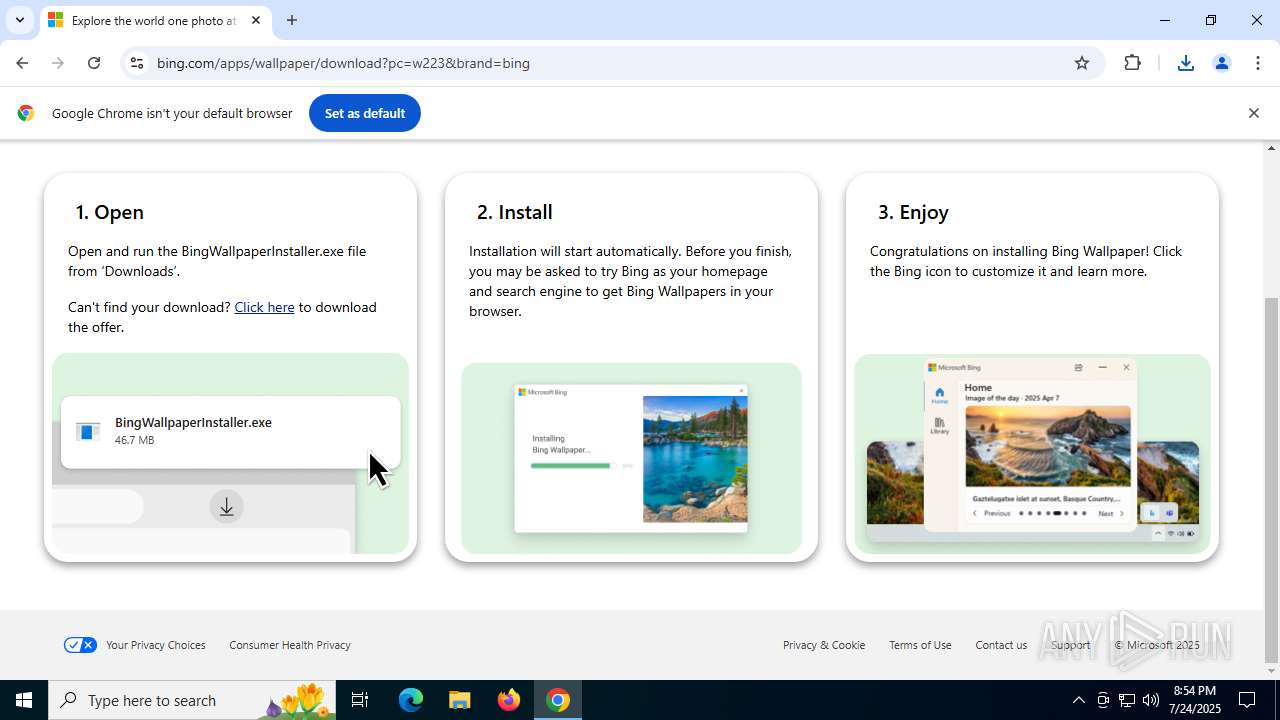Image resolution: width=1280 pixels, height=720 pixels.
Task: Click the 'Click here' download link
Action: pyautogui.click(x=264, y=307)
